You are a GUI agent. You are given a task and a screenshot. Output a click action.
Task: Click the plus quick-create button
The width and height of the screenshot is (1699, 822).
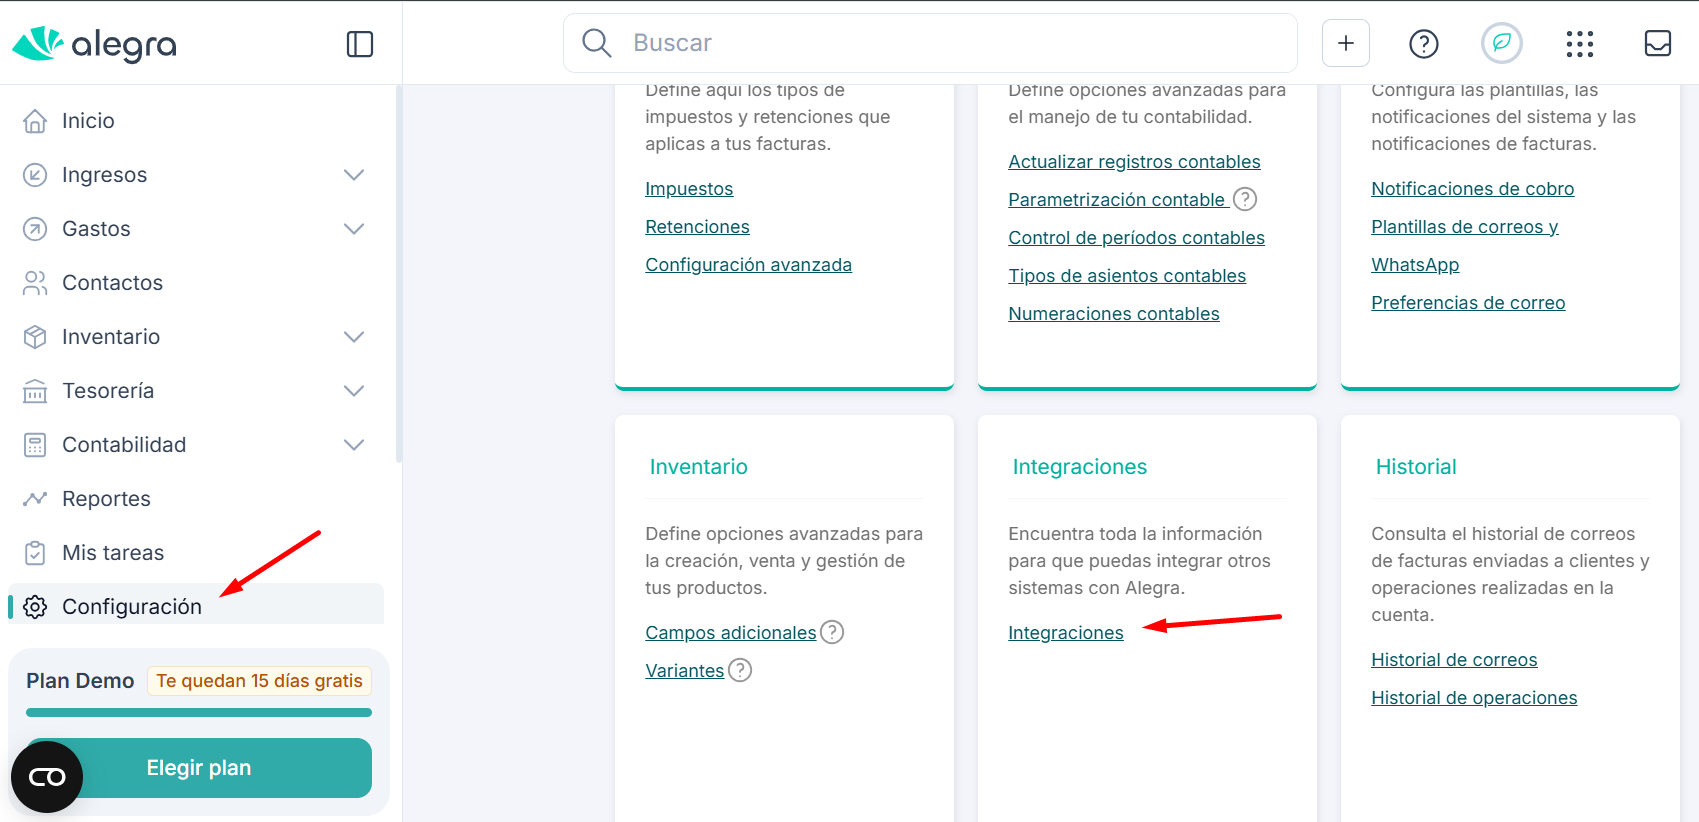(x=1345, y=43)
